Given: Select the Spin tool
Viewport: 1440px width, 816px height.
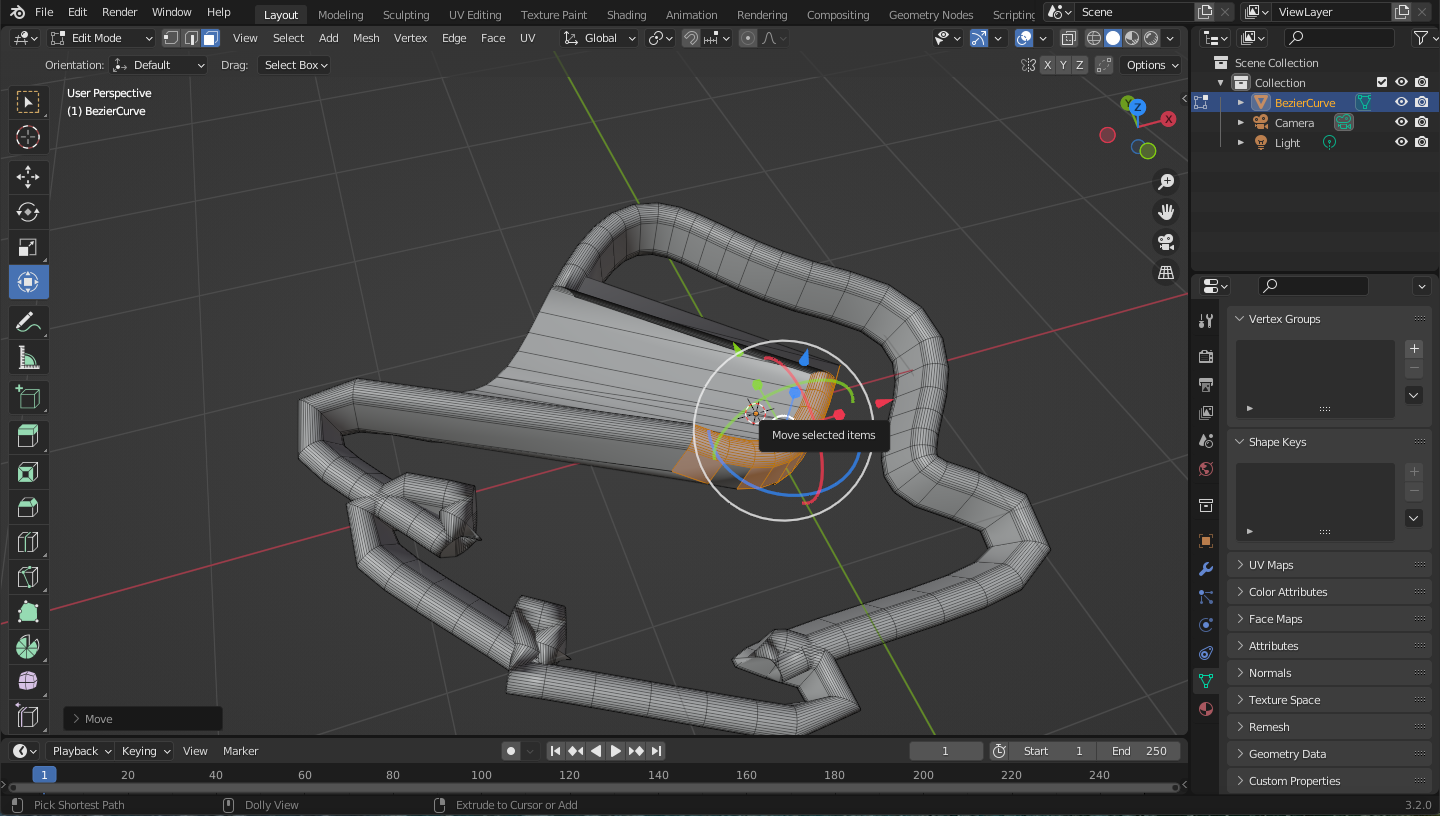Looking at the screenshot, I should click(28, 647).
